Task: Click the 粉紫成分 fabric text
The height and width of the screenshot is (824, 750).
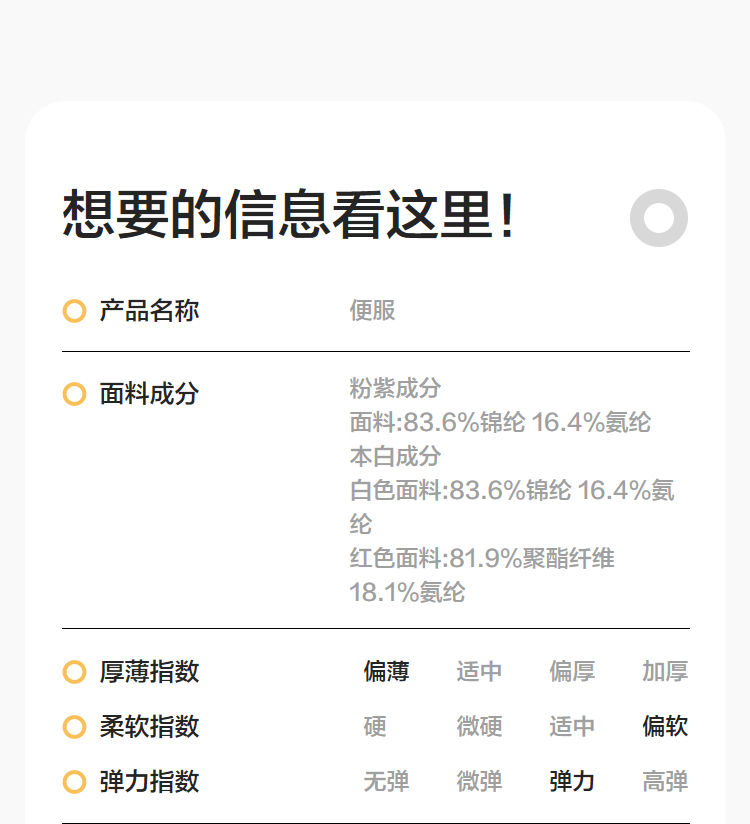Action: click(395, 388)
